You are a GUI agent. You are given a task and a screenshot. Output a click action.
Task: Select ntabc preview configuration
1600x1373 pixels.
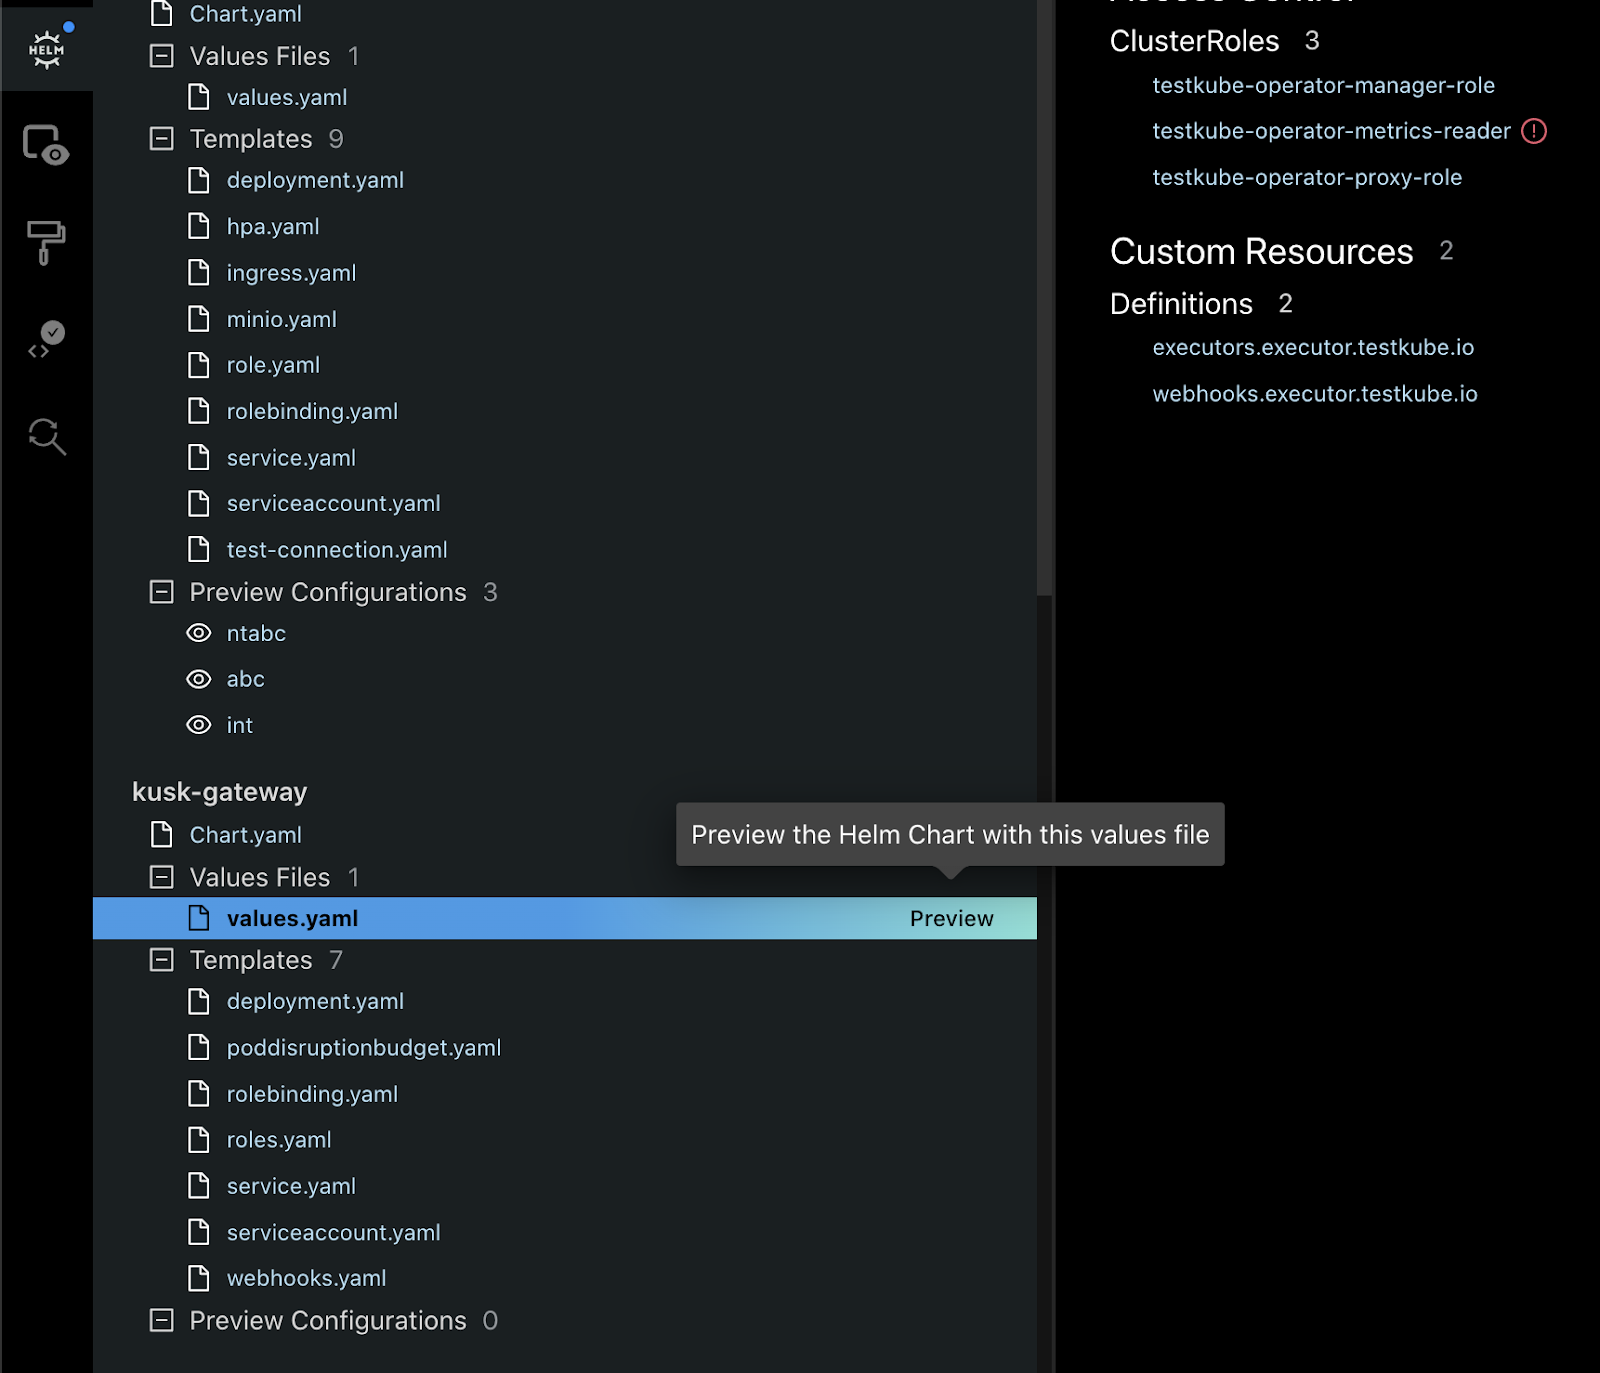click(256, 634)
